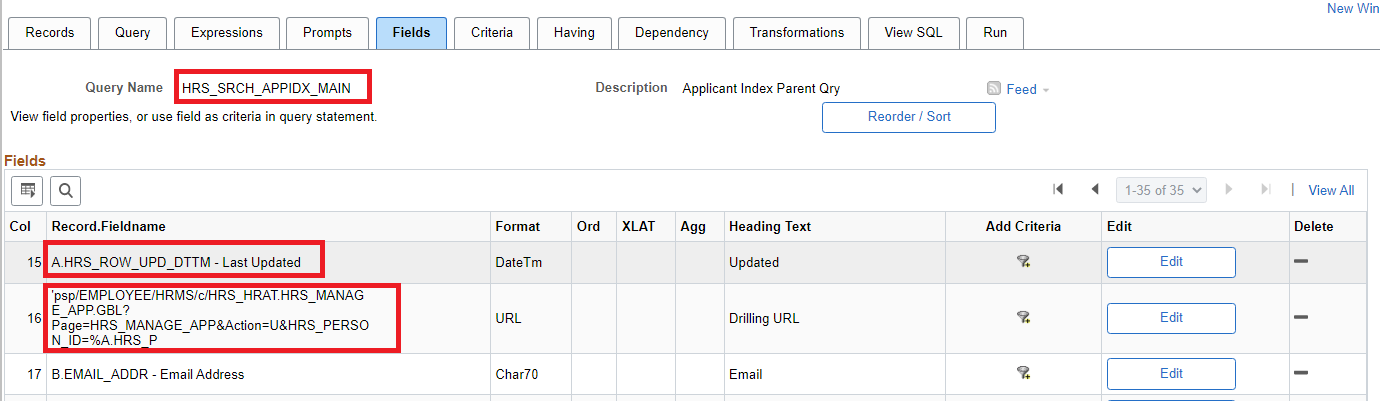Delete the Drilling URL field row

tap(1301, 317)
